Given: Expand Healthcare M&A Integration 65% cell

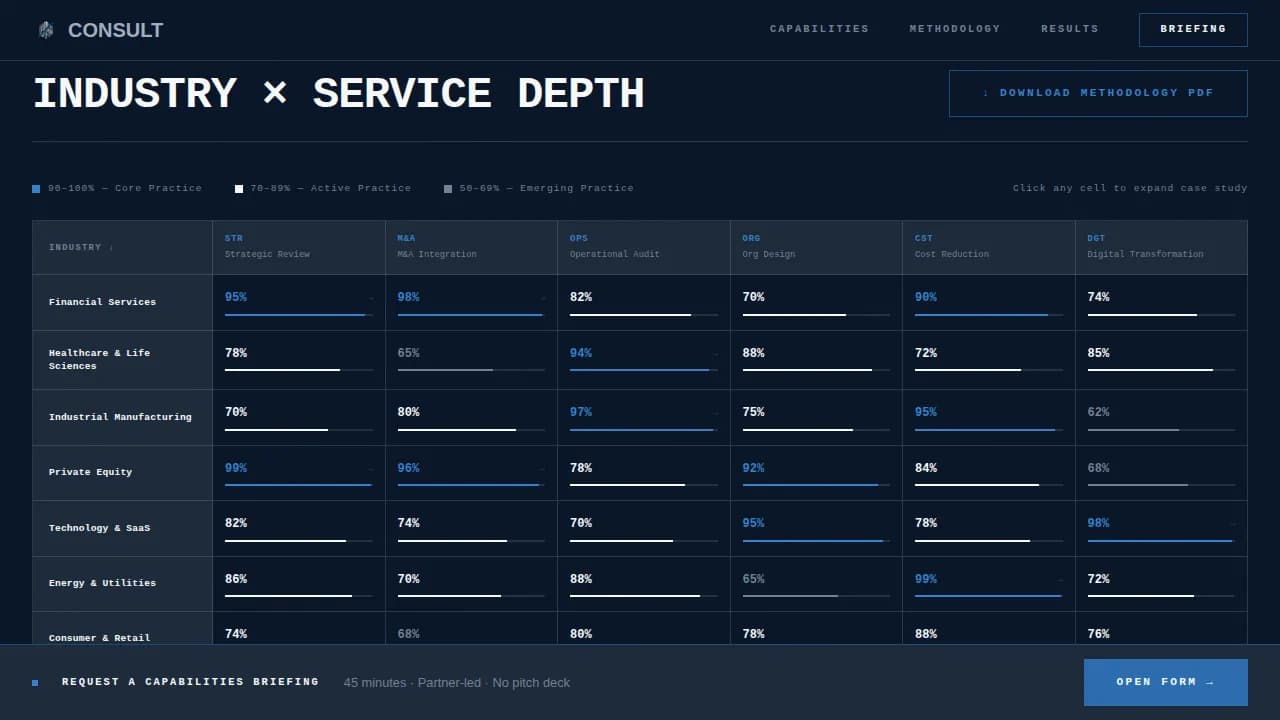Looking at the screenshot, I should (x=471, y=360).
